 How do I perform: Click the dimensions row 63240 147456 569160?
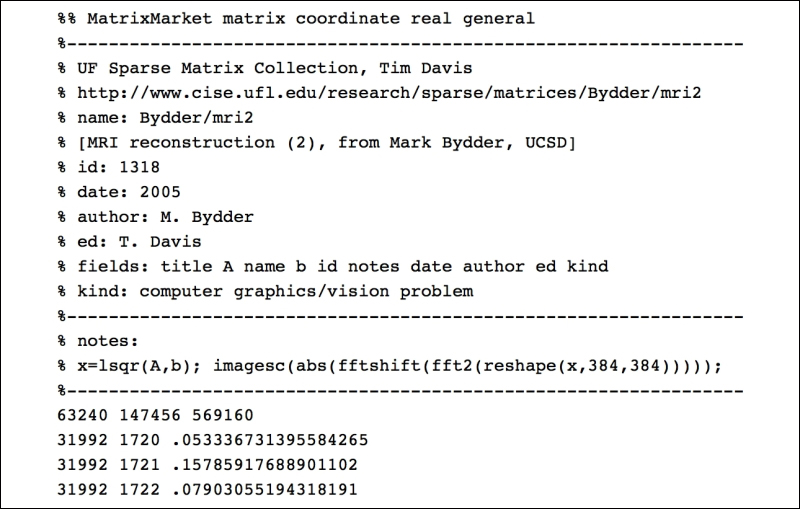[155, 415]
